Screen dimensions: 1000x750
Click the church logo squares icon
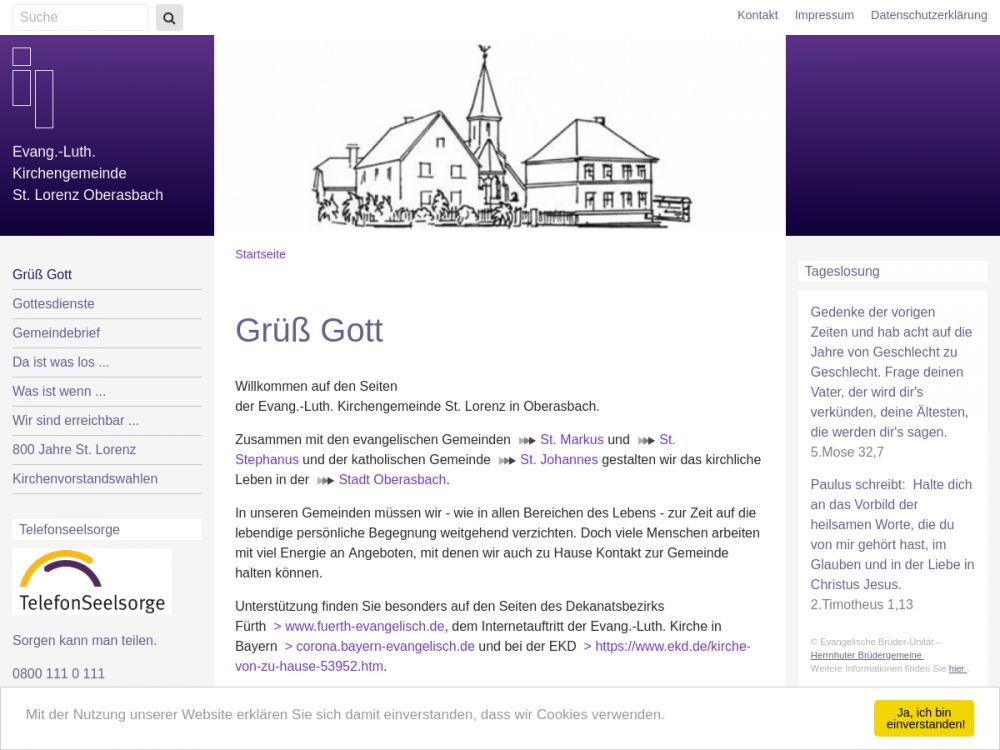click(x=32, y=87)
